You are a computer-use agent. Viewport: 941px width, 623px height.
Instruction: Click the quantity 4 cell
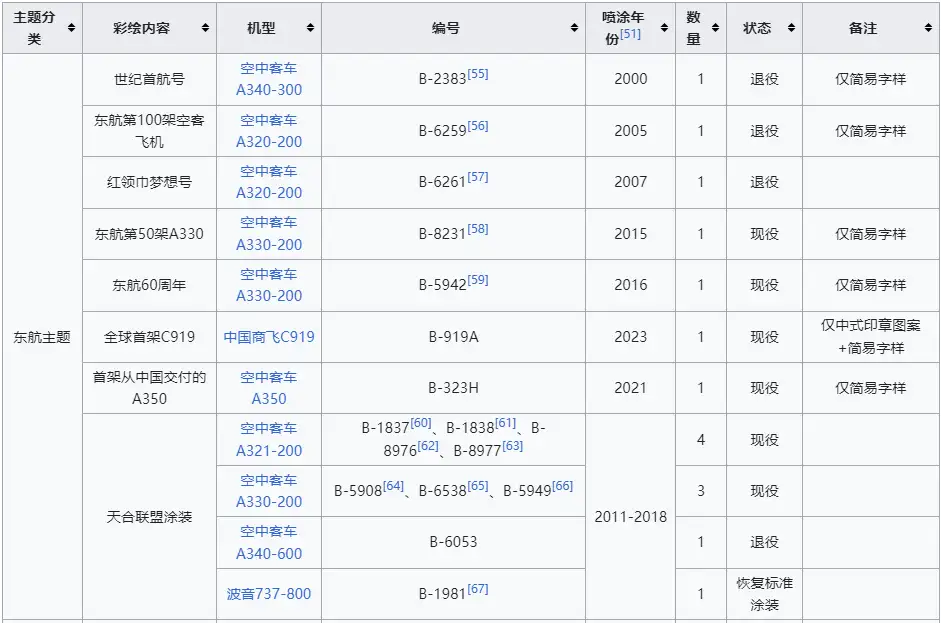tap(701, 439)
